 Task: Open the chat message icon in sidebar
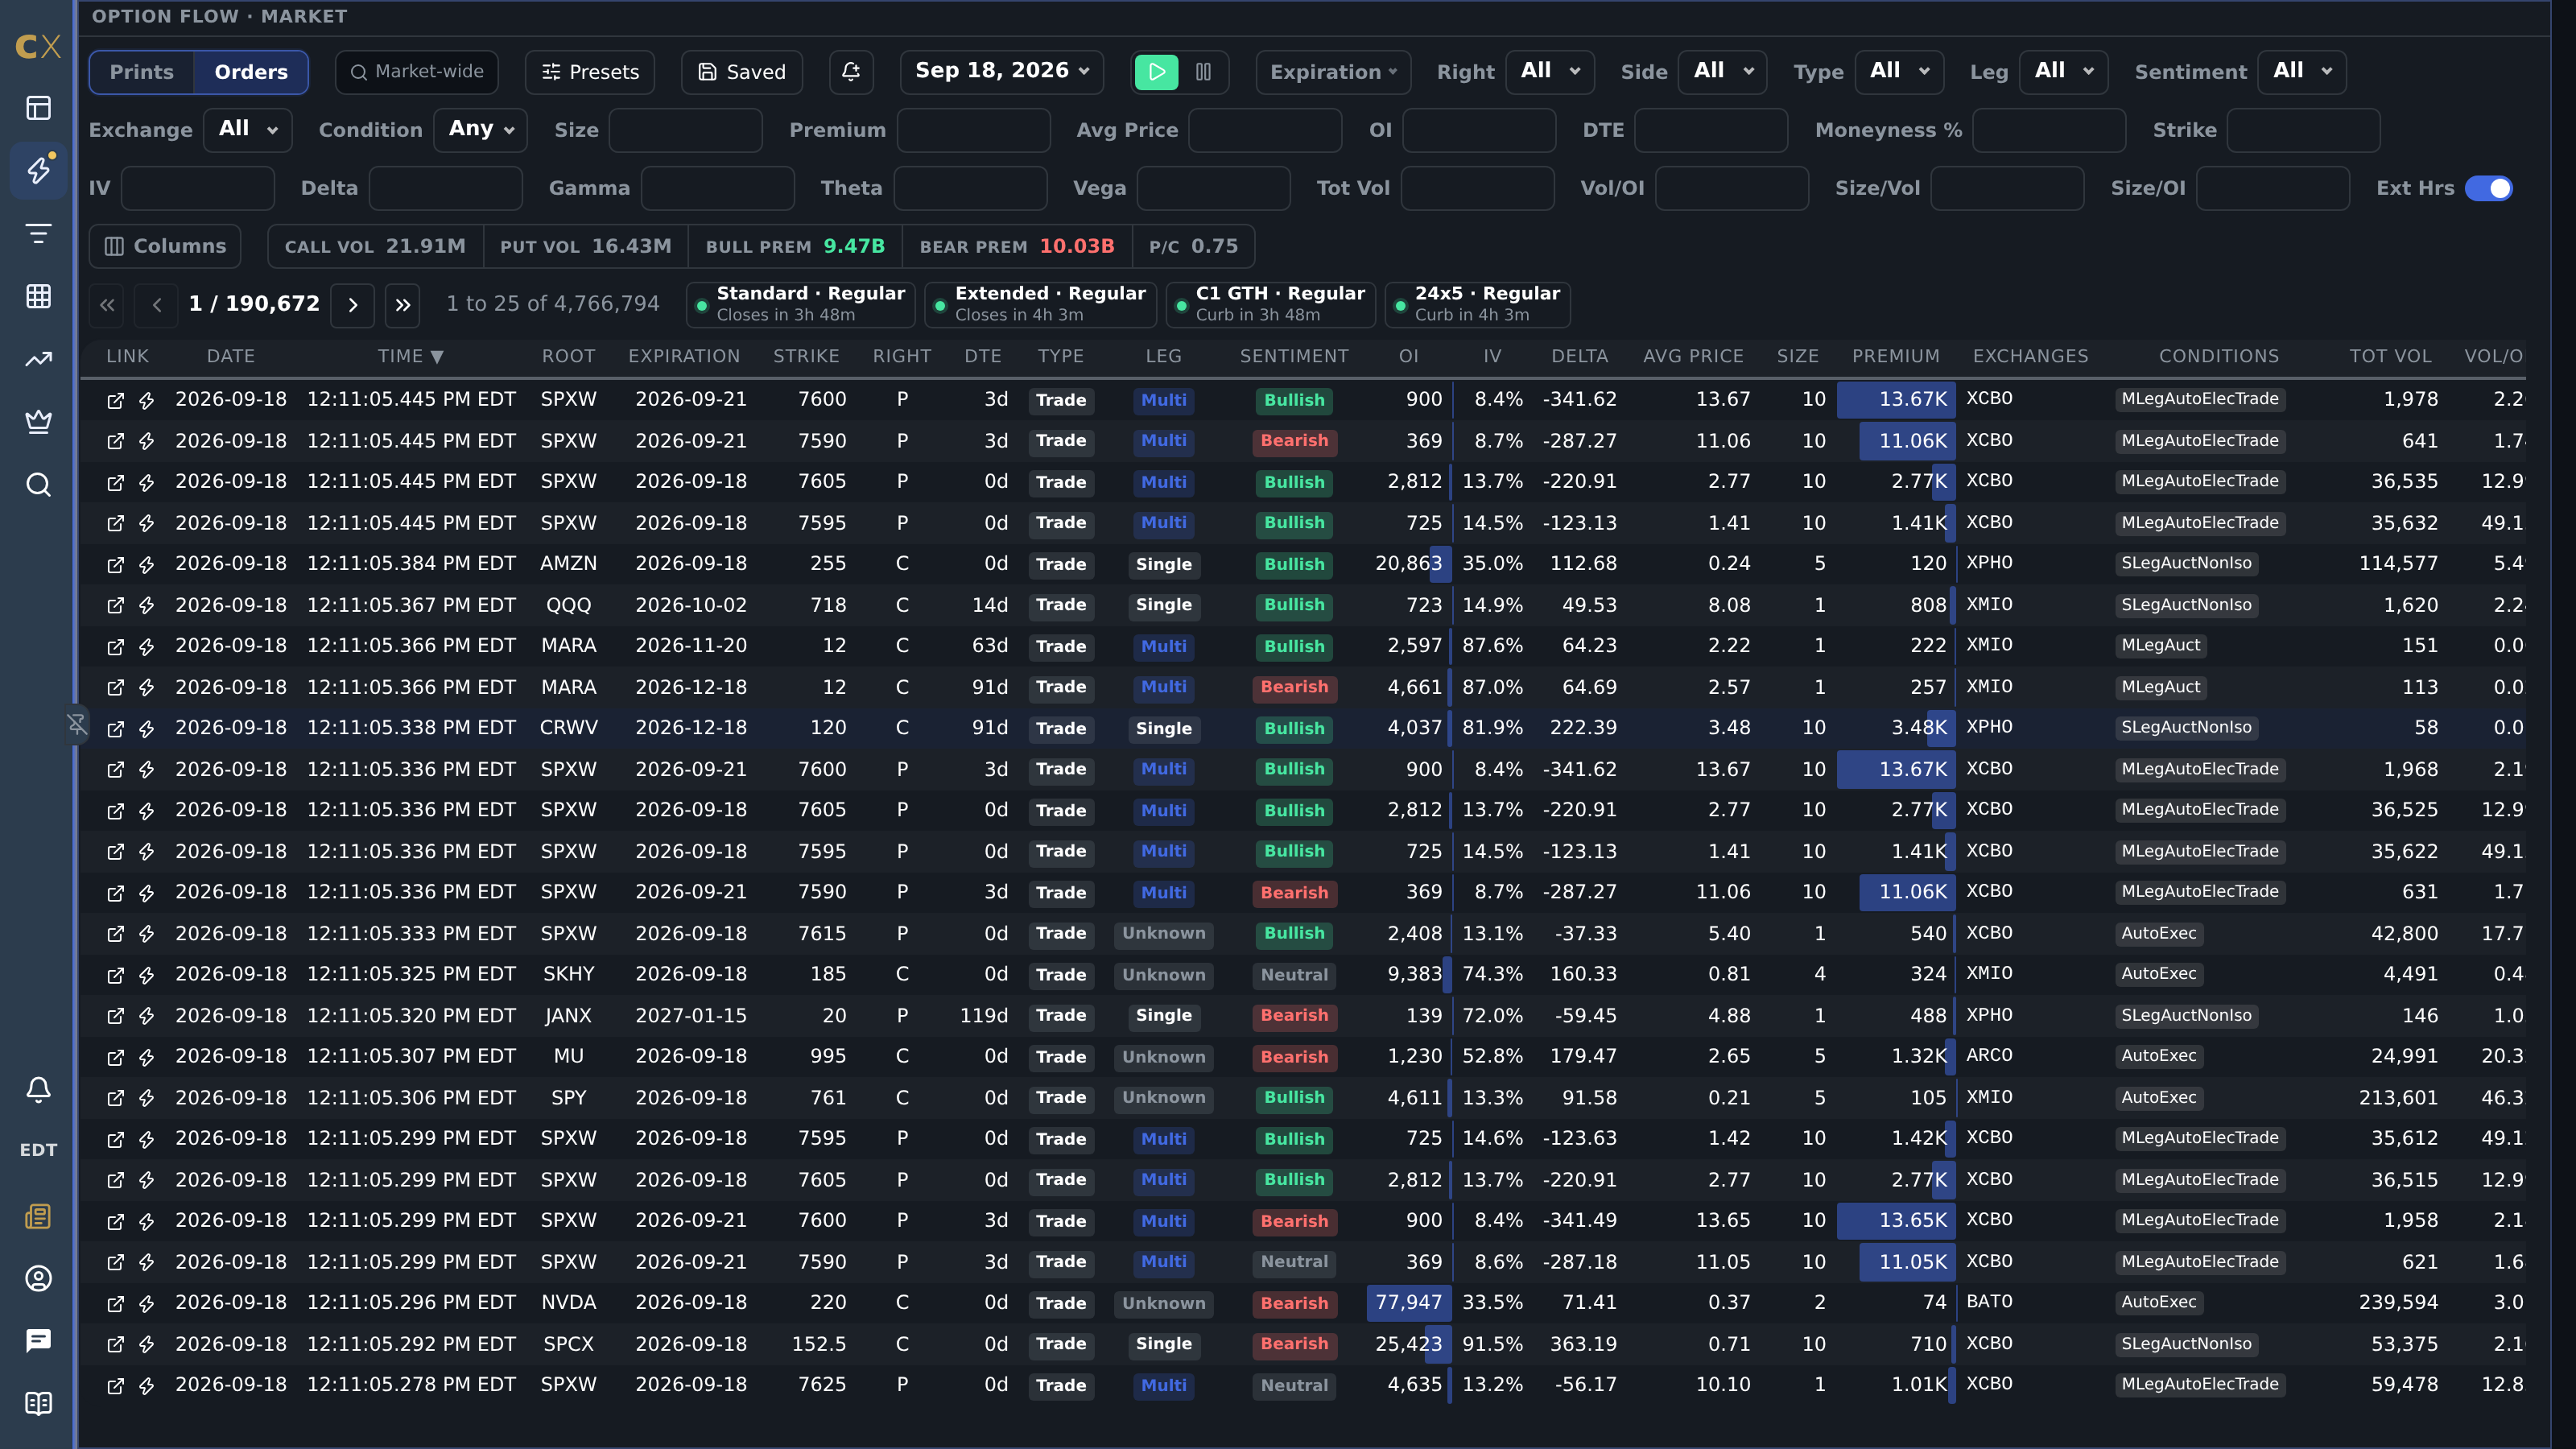pyautogui.click(x=38, y=1340)
